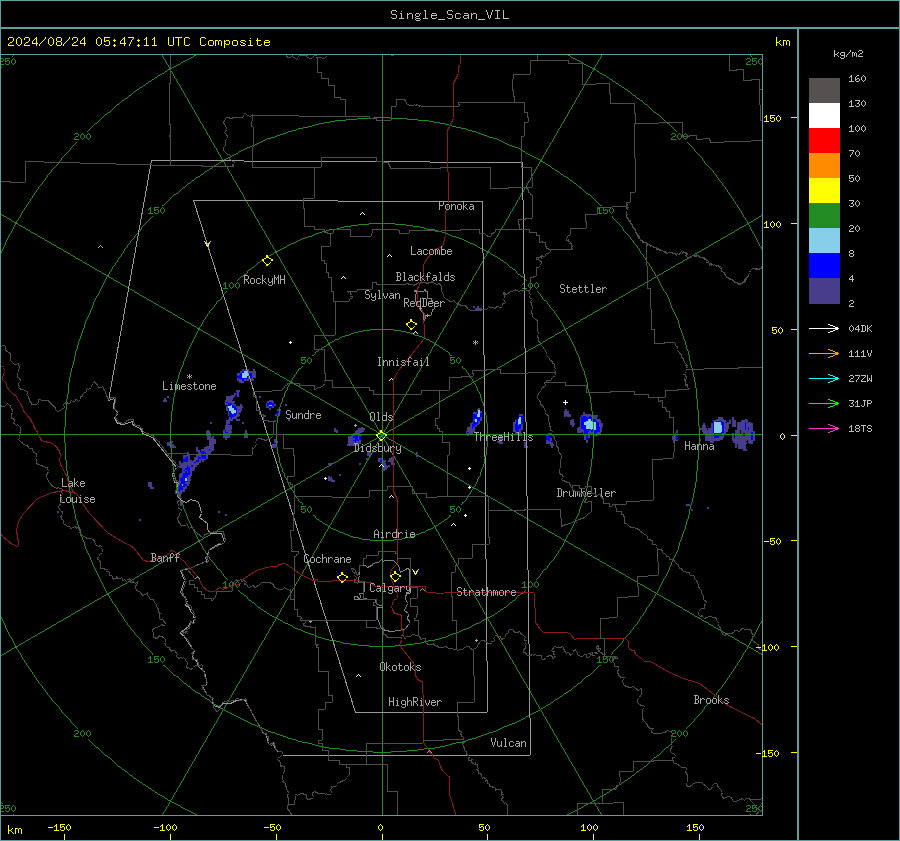Click the Limestone label
The width and height of the screenshot is (900, 841).
(189, 386)
